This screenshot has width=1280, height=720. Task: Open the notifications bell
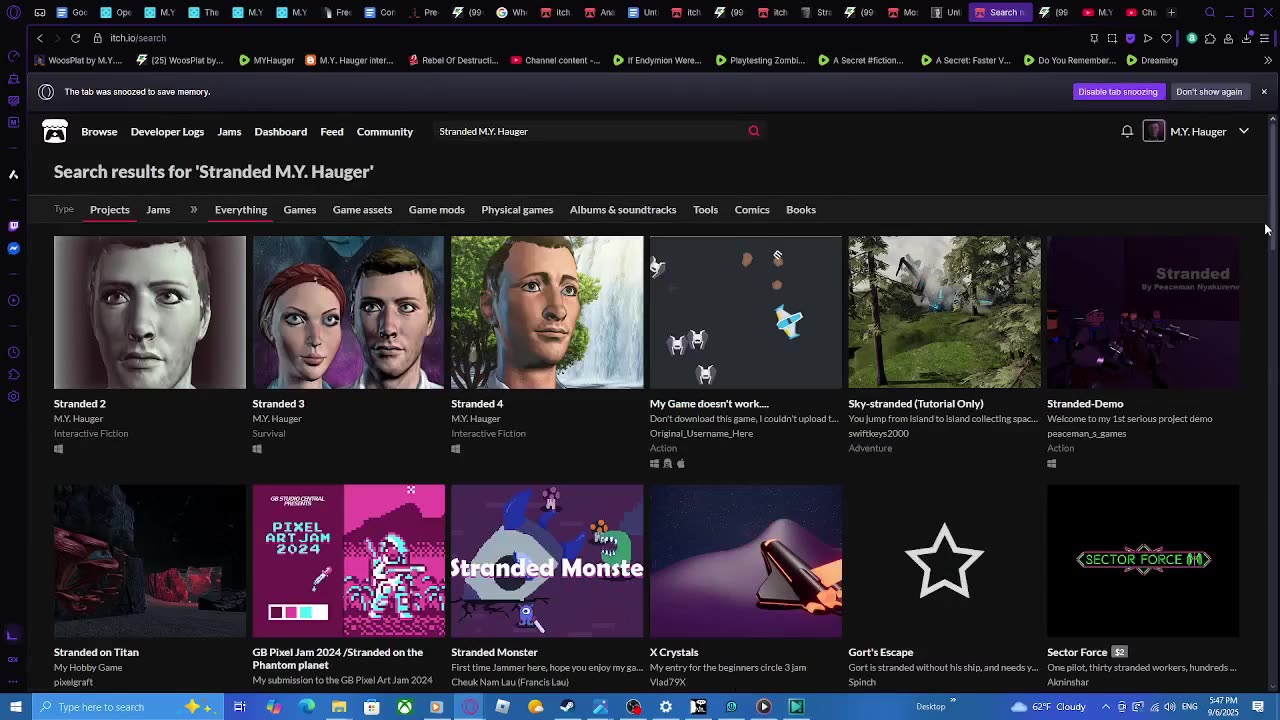tap(1127, 131)
